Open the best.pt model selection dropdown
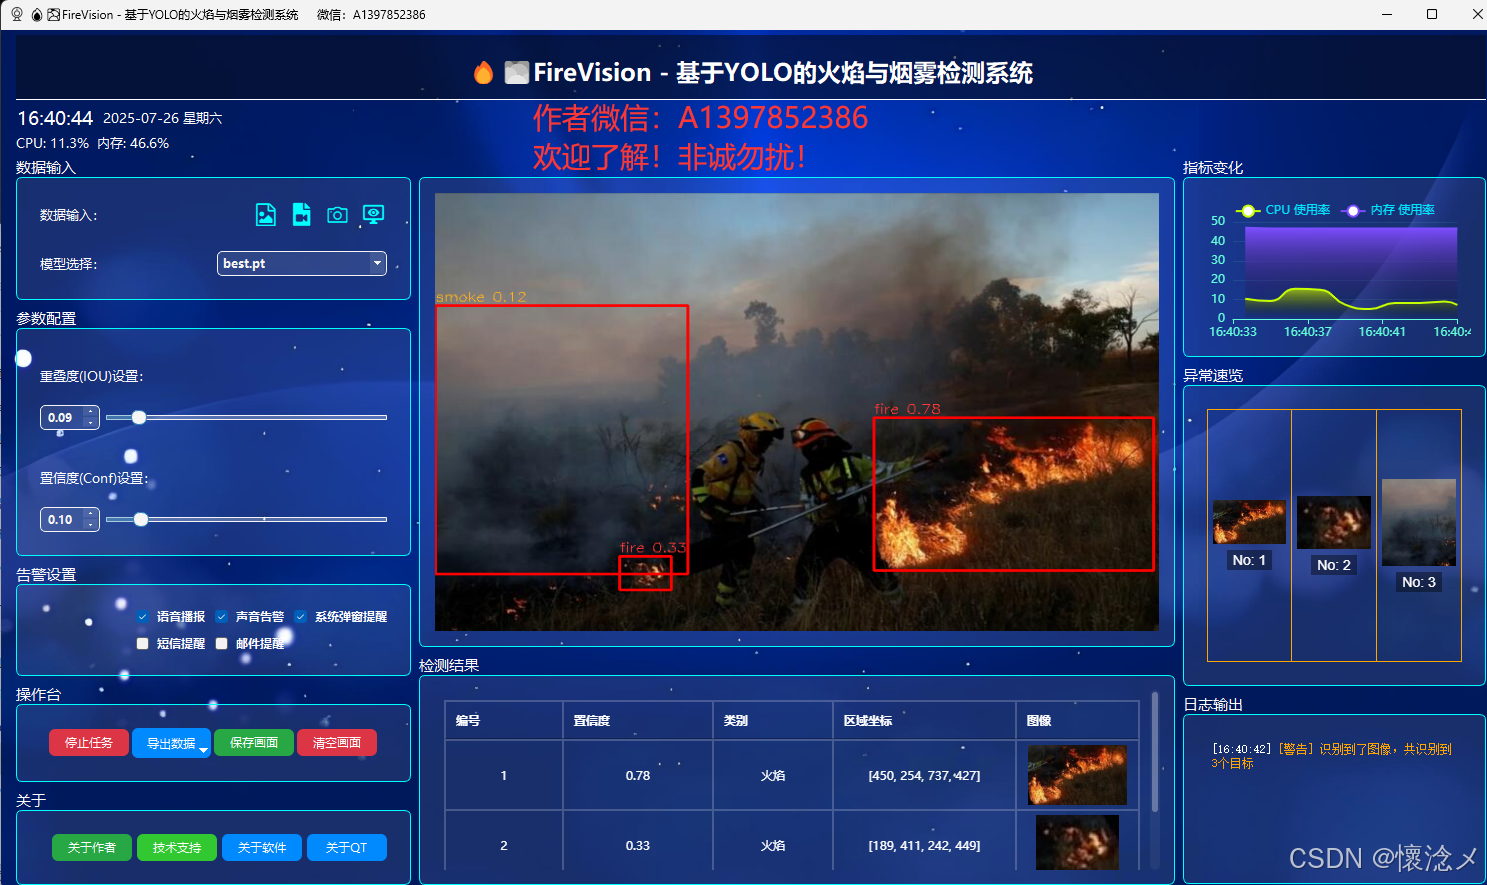 (301, 263)
